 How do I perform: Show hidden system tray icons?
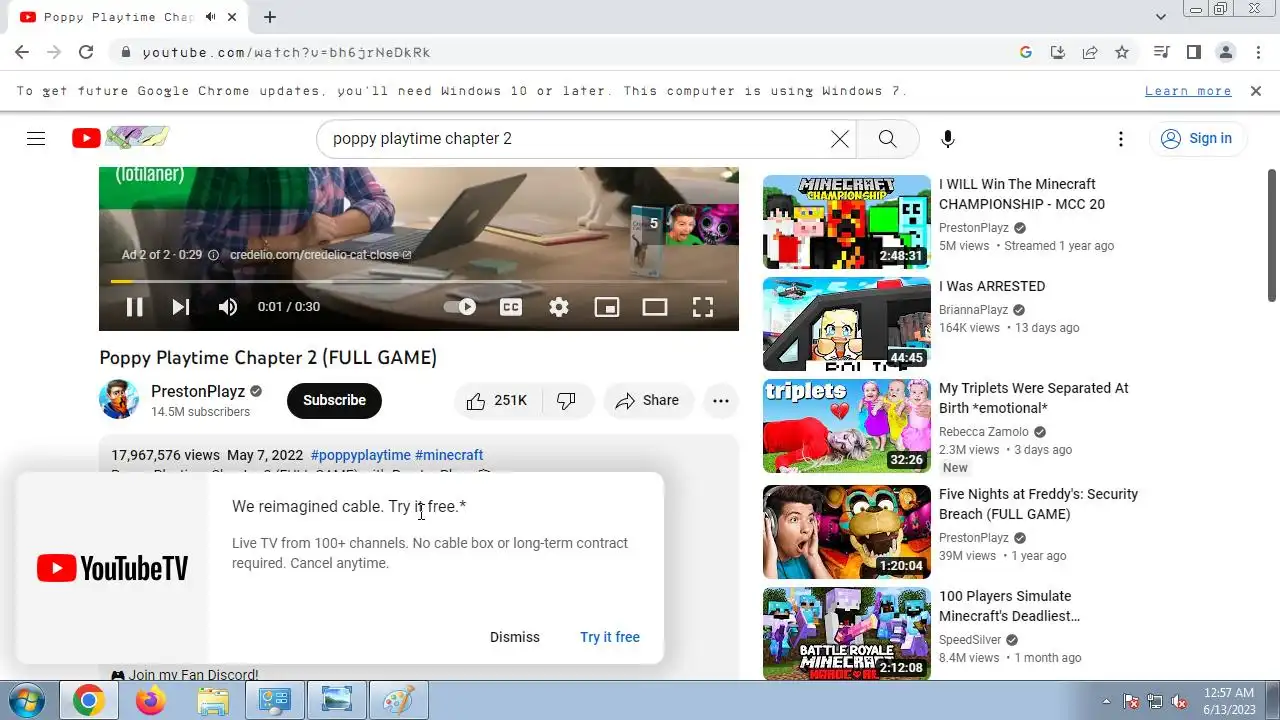click(1106, 701)
